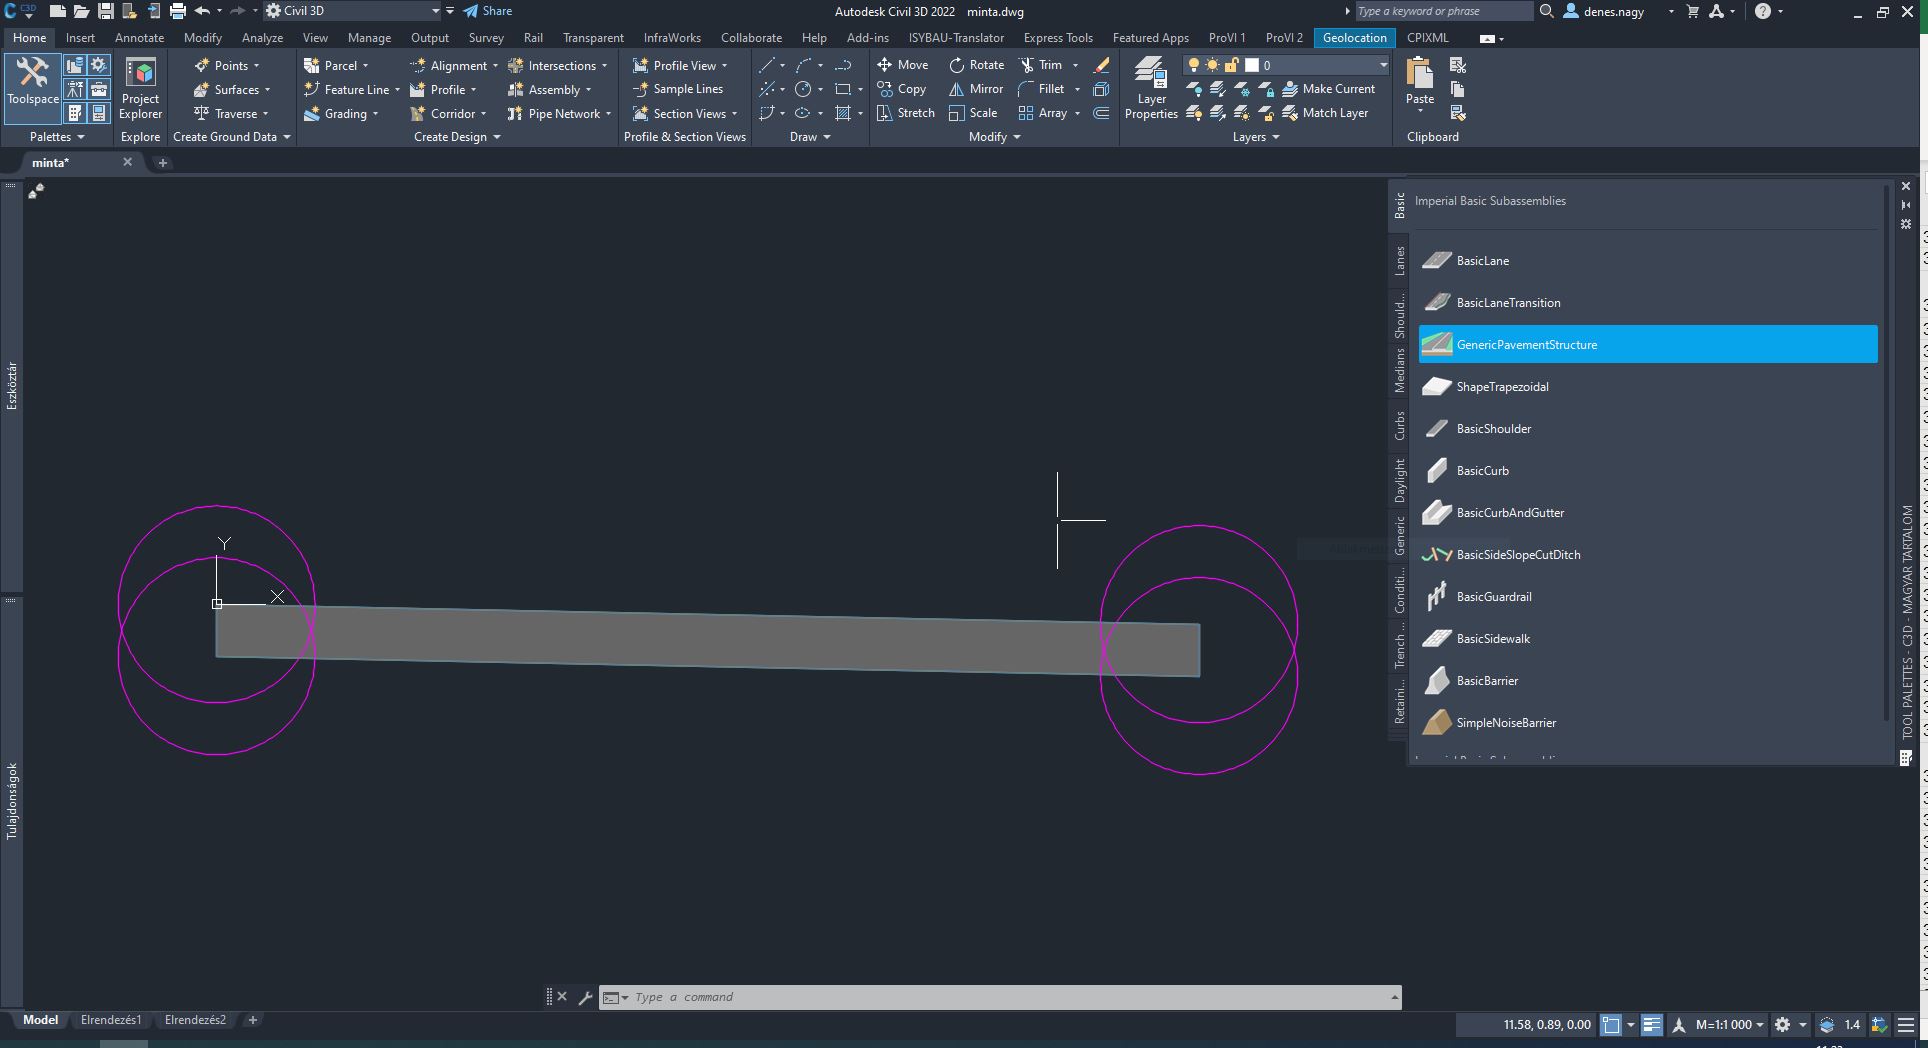1928x1048 pixels.
Task: Click the Match Layer button
Action: pos(1324,113)
